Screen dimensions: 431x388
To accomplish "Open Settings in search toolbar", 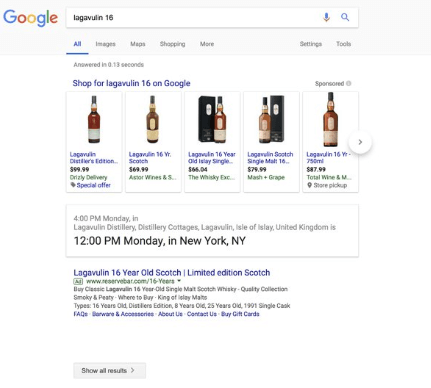I will [311, 44].
